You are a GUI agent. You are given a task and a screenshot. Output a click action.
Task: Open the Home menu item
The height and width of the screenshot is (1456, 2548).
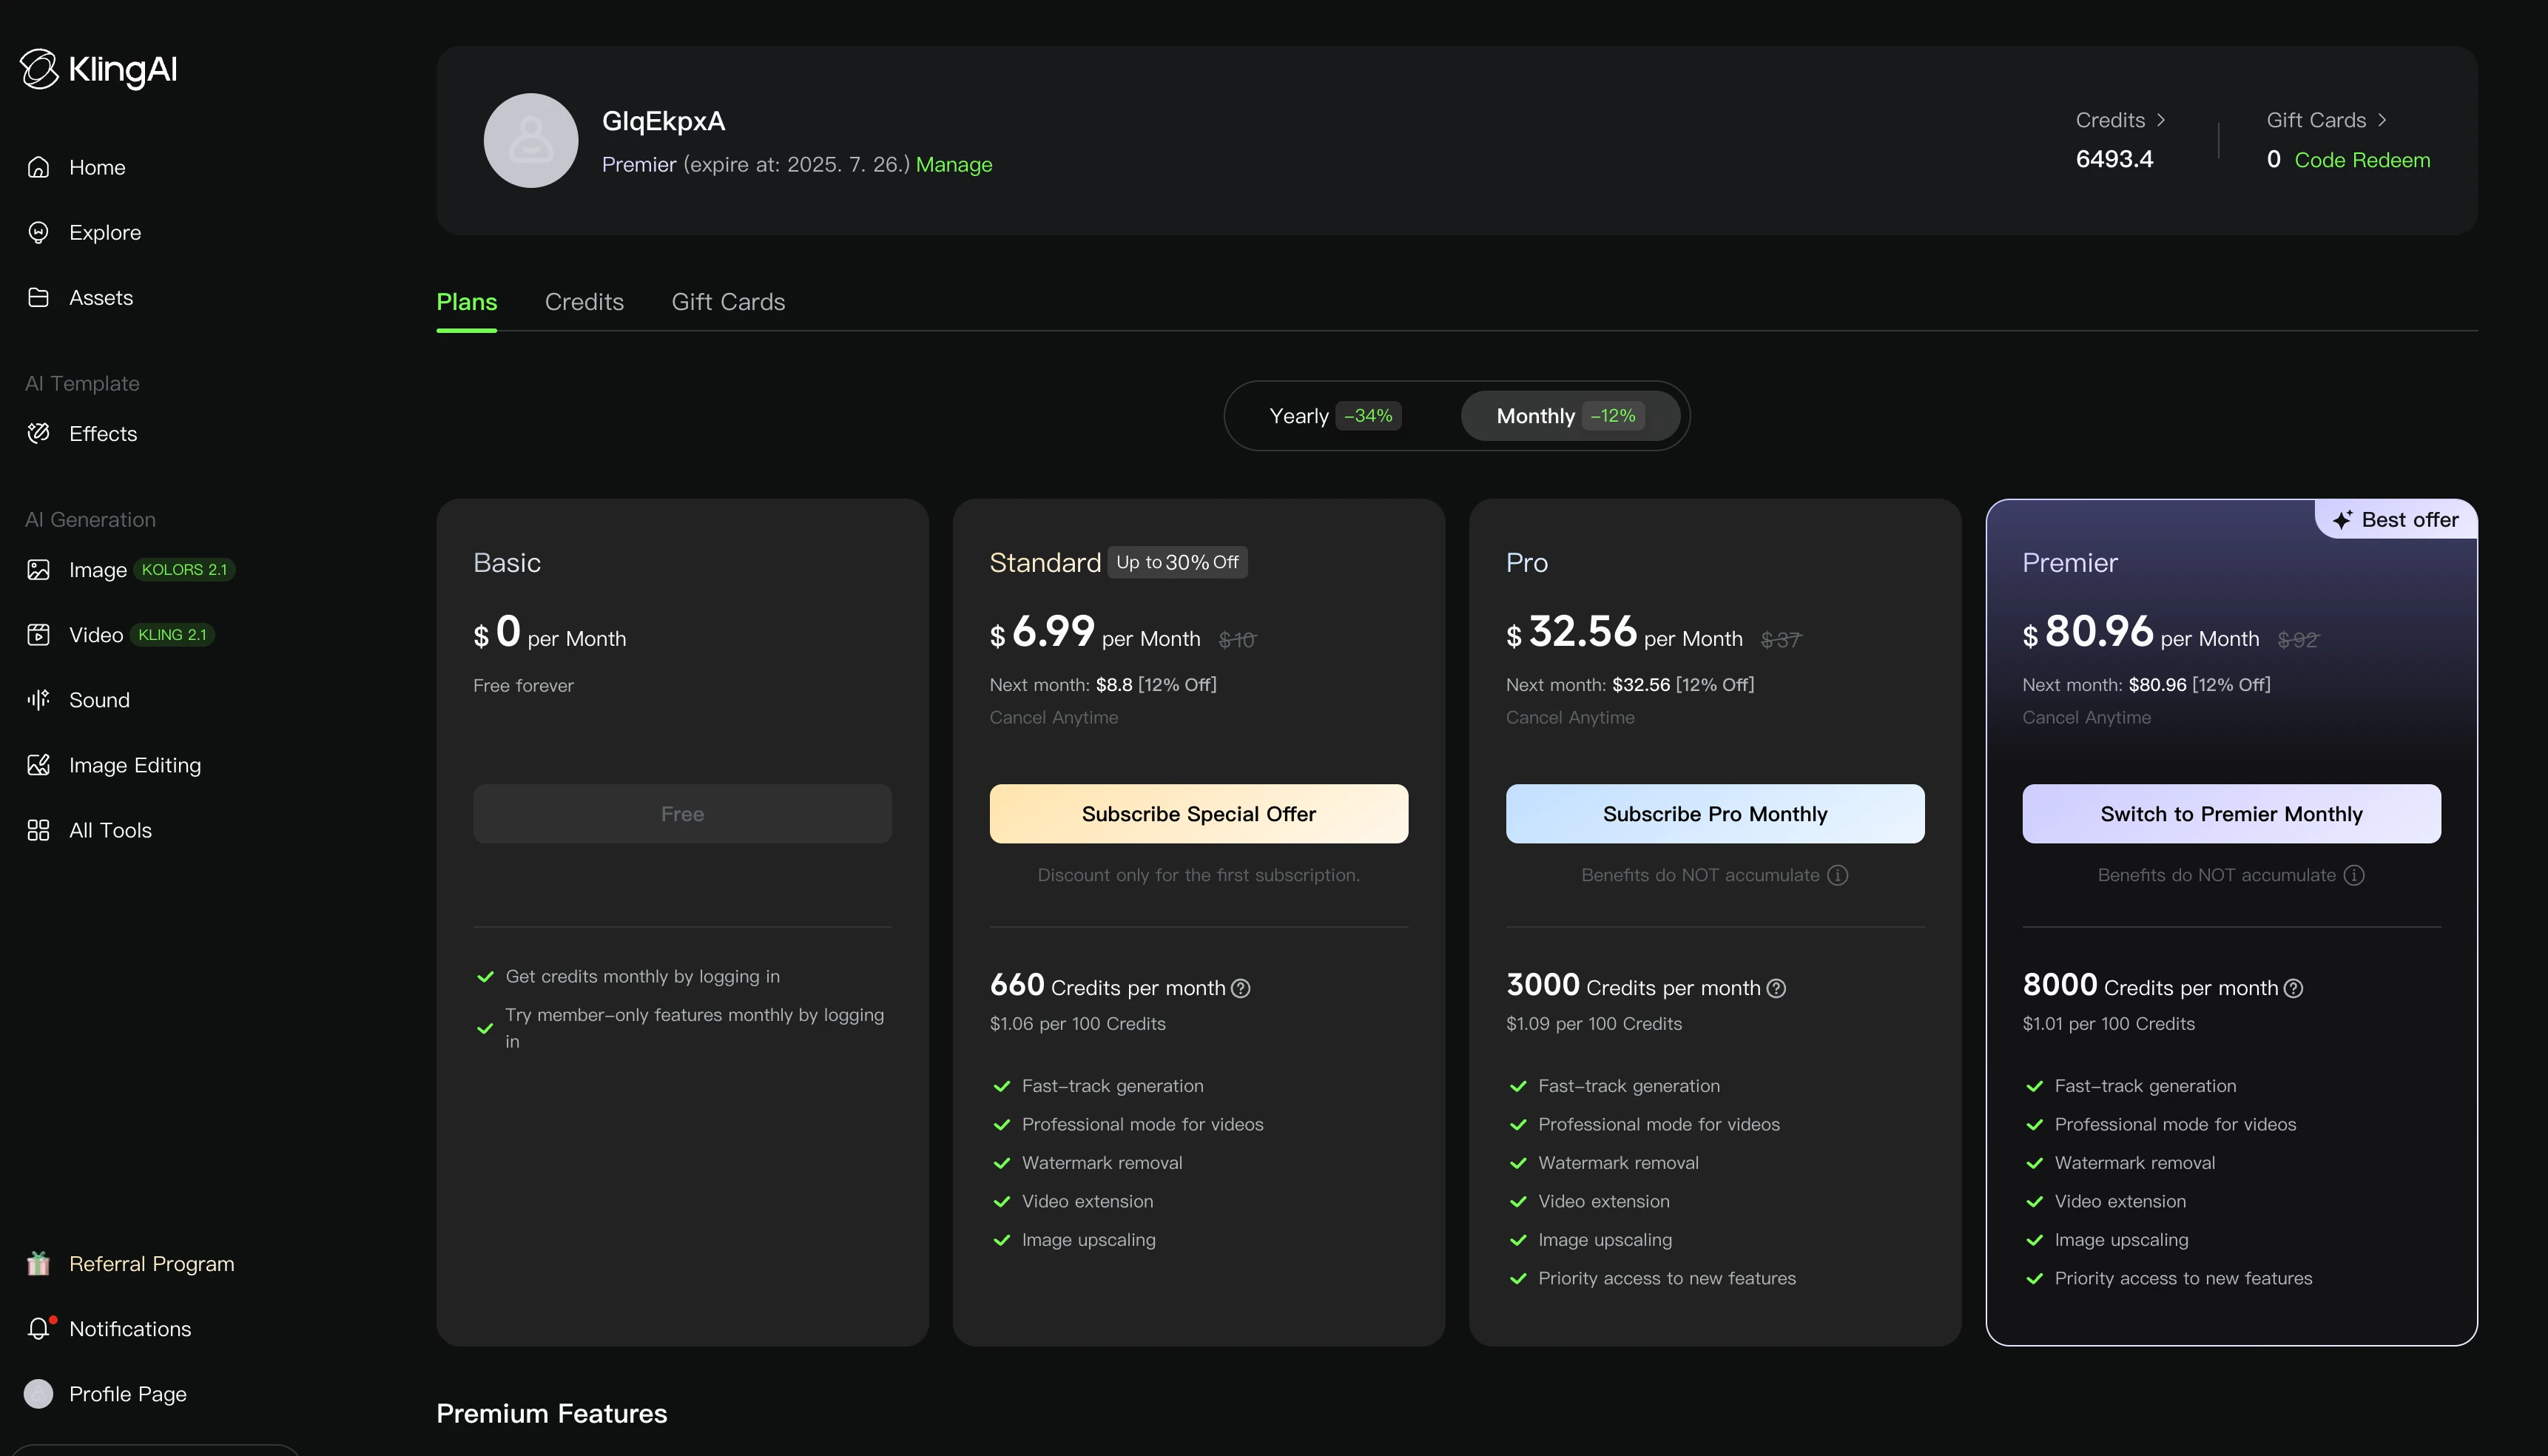click(97, 167)
